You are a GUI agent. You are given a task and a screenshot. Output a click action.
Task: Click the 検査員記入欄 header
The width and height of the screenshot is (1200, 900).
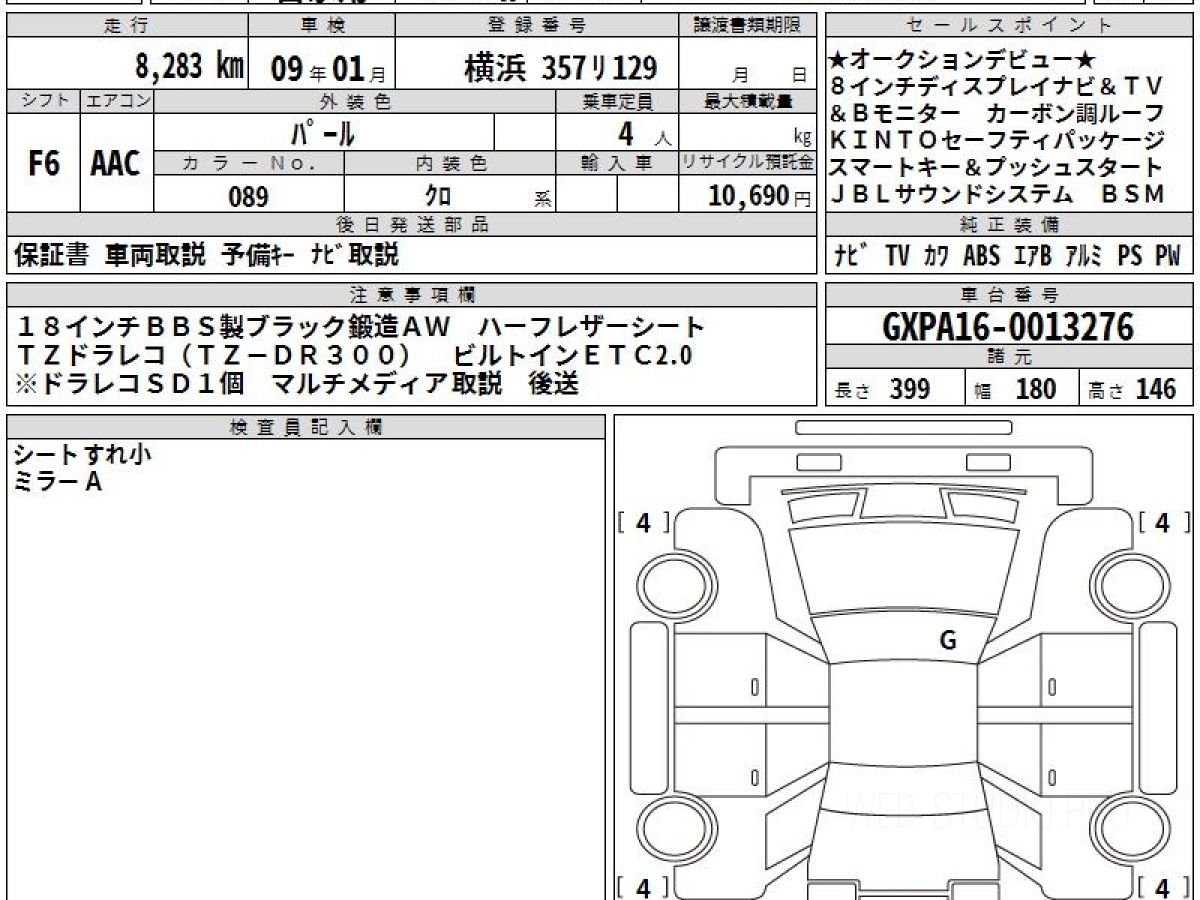click(306, 427)
